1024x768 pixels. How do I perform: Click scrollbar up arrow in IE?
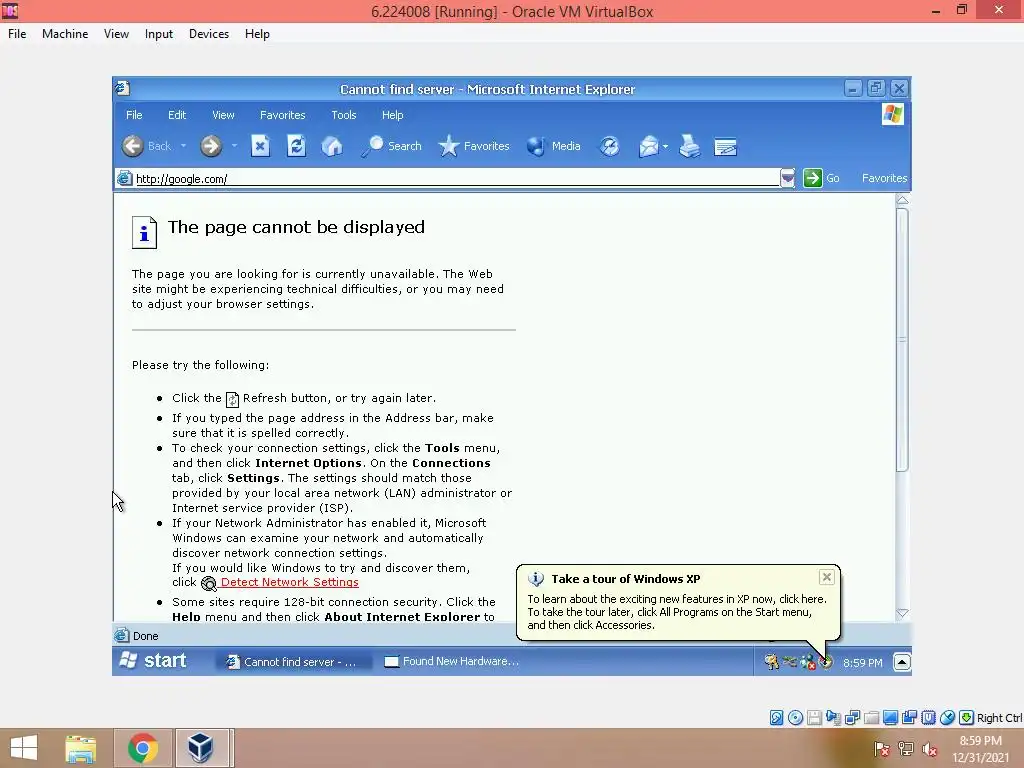coord(903,200)
